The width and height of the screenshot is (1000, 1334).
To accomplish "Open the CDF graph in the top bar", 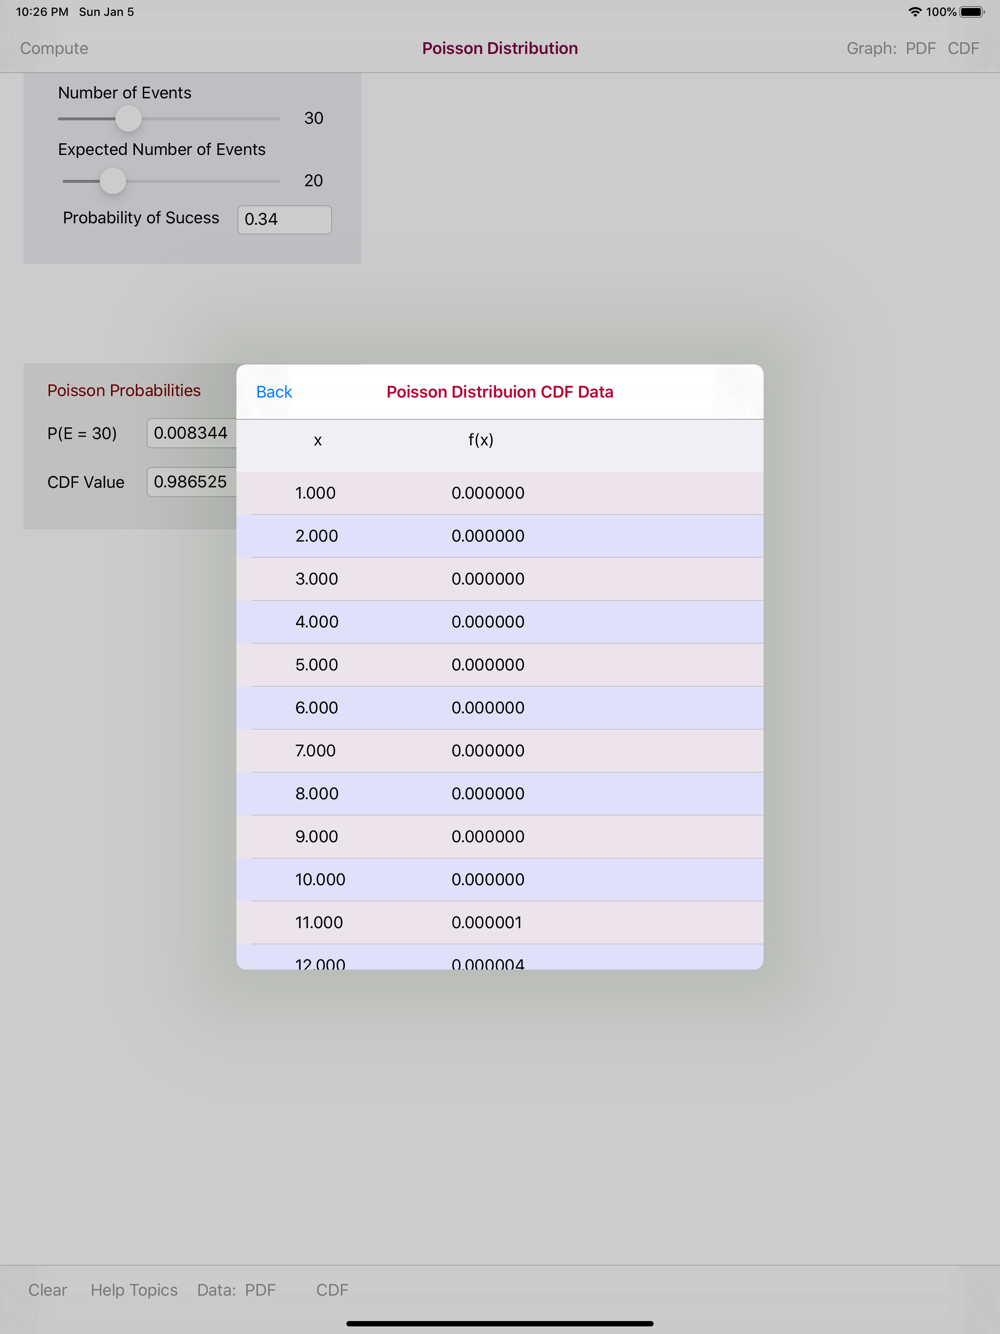I will click(x=963, y=48).
